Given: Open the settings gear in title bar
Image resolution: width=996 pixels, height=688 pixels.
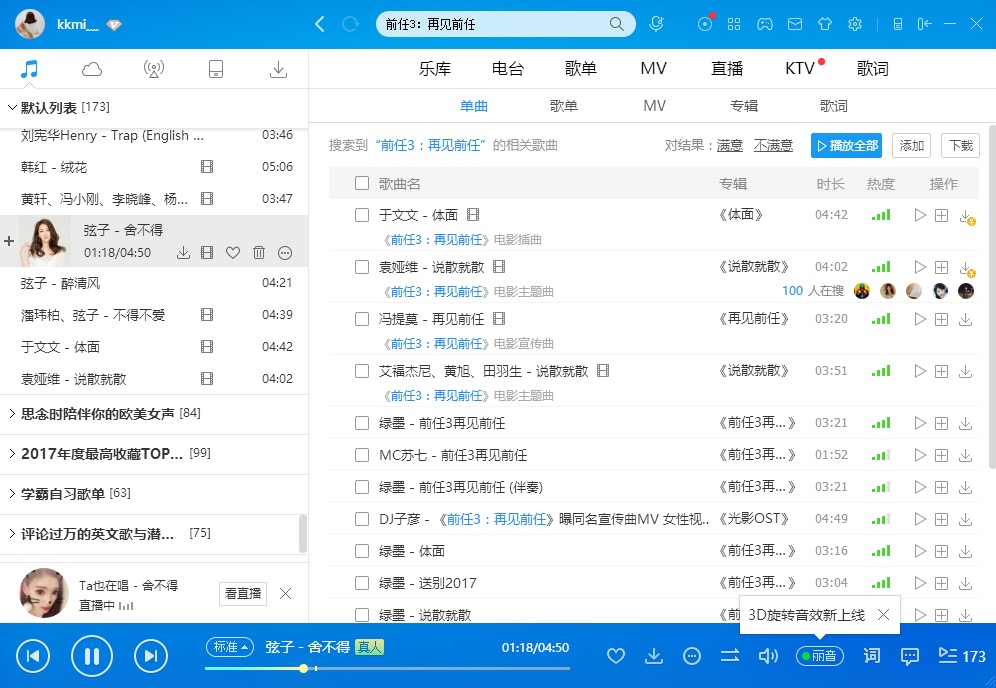Looking at the screenshot, I should tap(855, 23).
